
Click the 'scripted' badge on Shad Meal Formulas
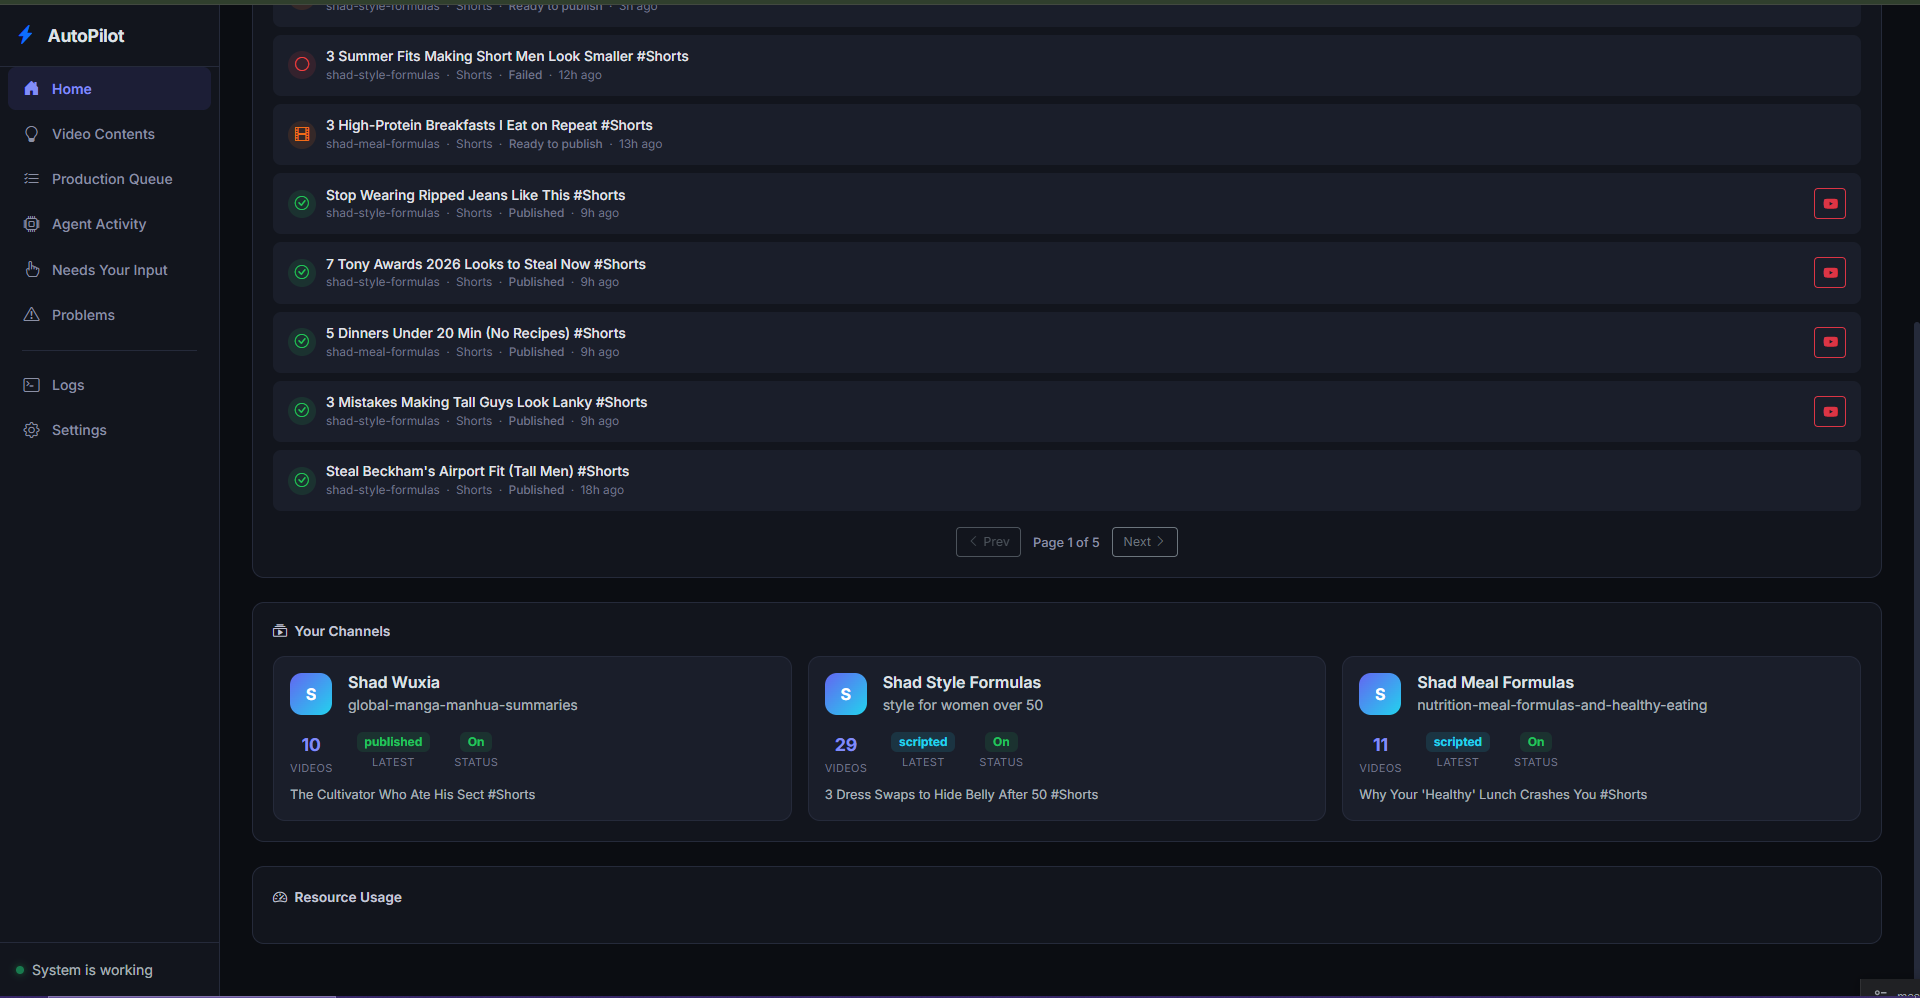click(1458, 742)
